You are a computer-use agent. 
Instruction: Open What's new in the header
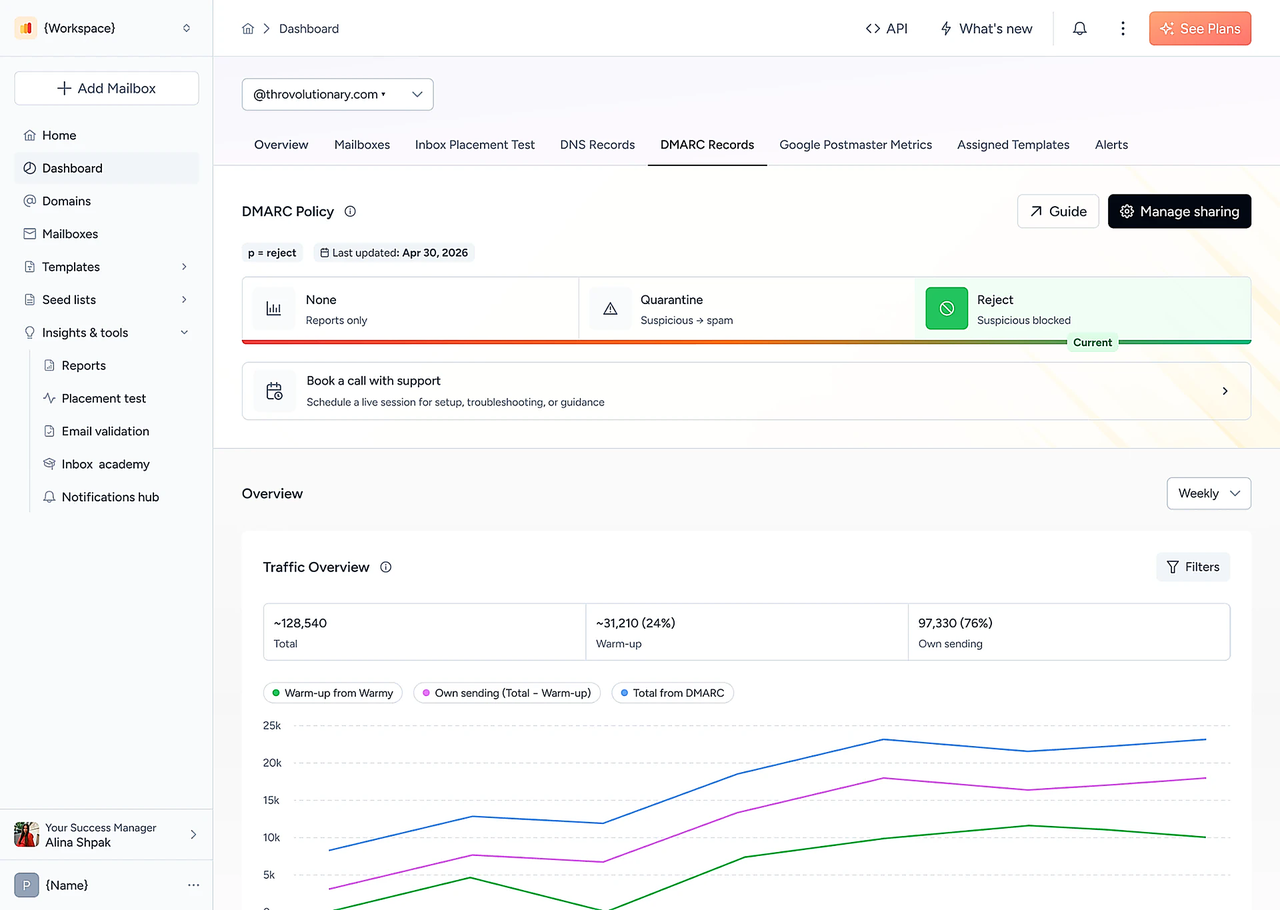(986, 29)
